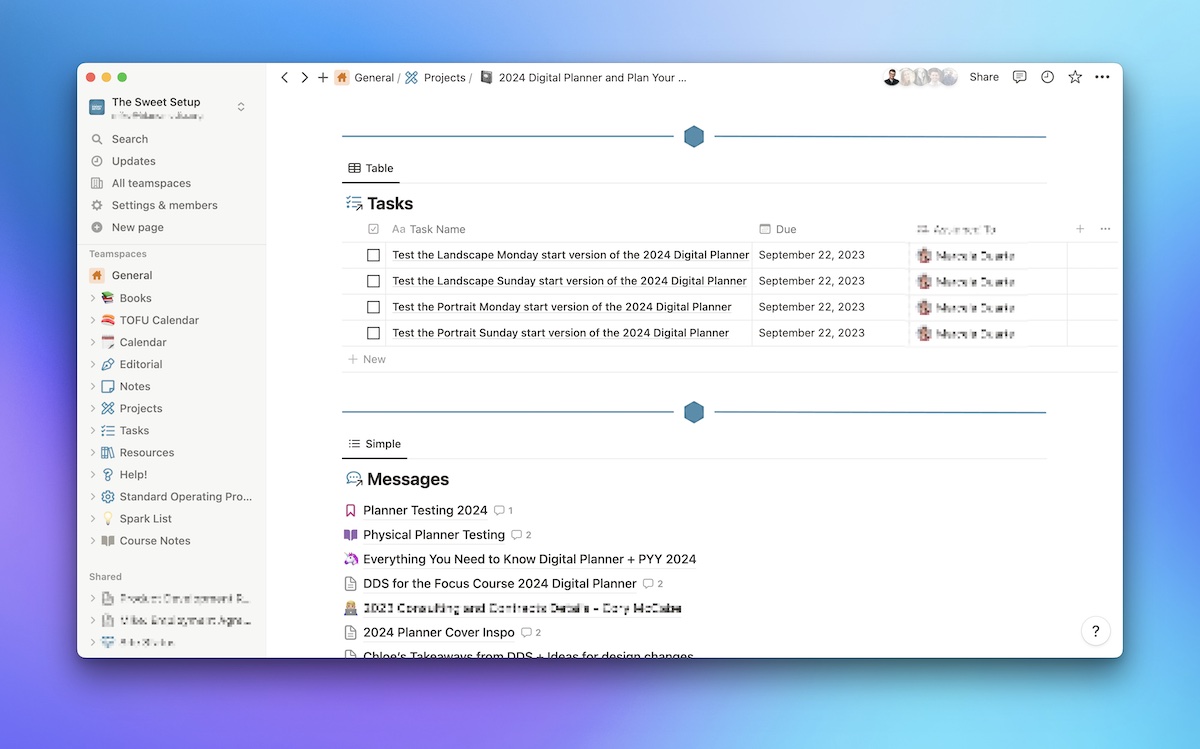Open the Tasks database heading

[x=390, y=204]
